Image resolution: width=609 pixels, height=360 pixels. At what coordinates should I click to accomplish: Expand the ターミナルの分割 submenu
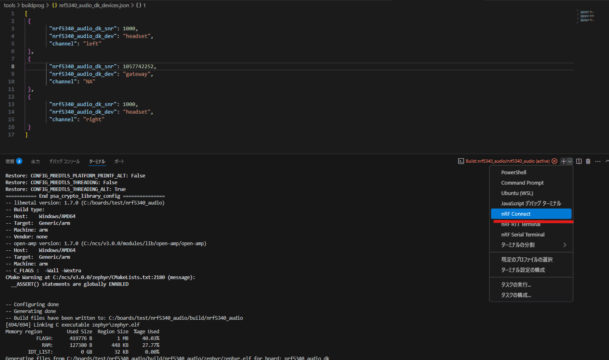531,245
